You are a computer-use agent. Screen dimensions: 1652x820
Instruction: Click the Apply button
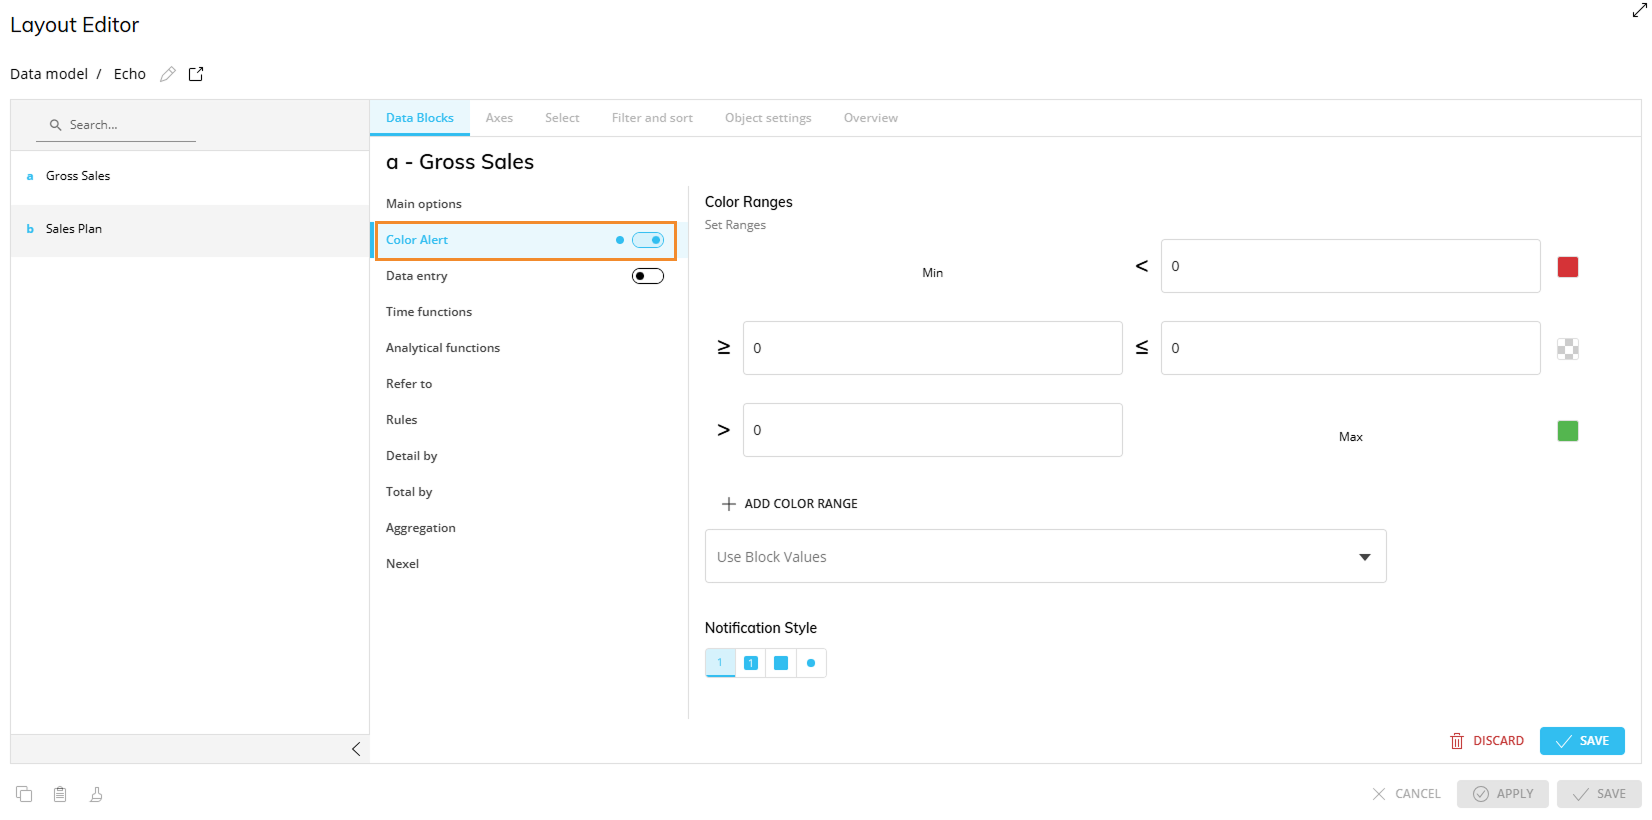point(1503,794)
